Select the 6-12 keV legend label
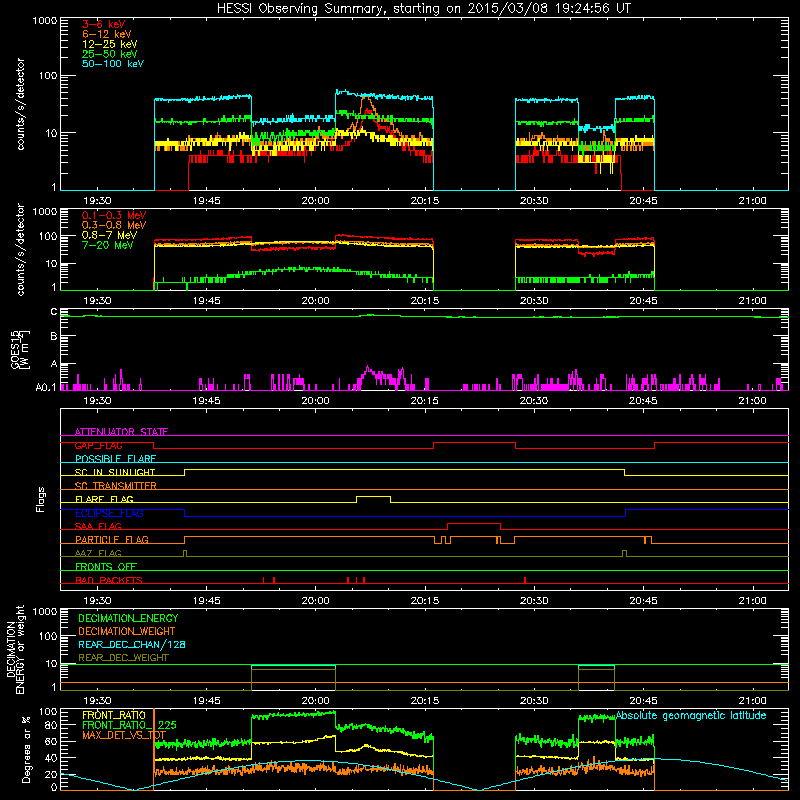Image resolution: width=800 pixels, height=800 pixels. pyautogui.click(x=107, y=34)
